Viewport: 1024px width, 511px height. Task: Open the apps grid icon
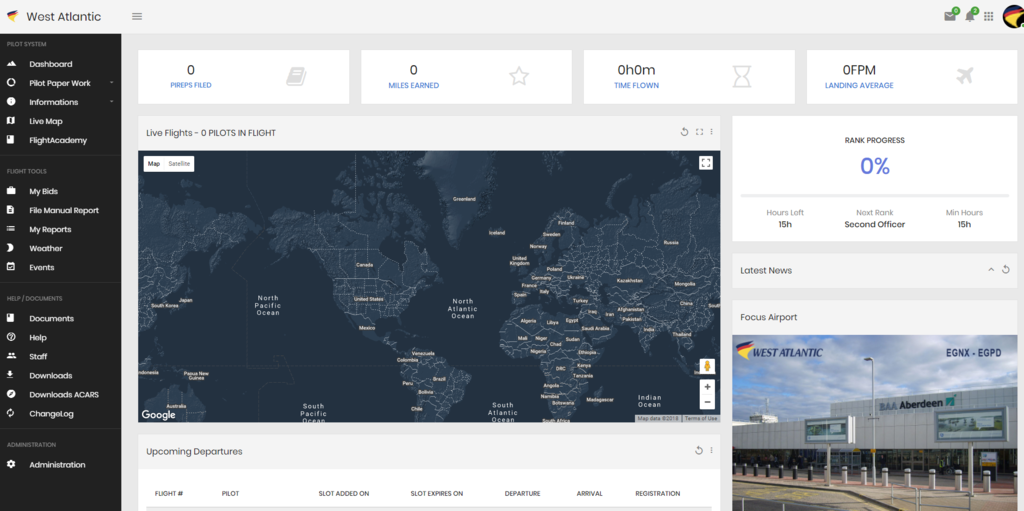tap(989, 16)
